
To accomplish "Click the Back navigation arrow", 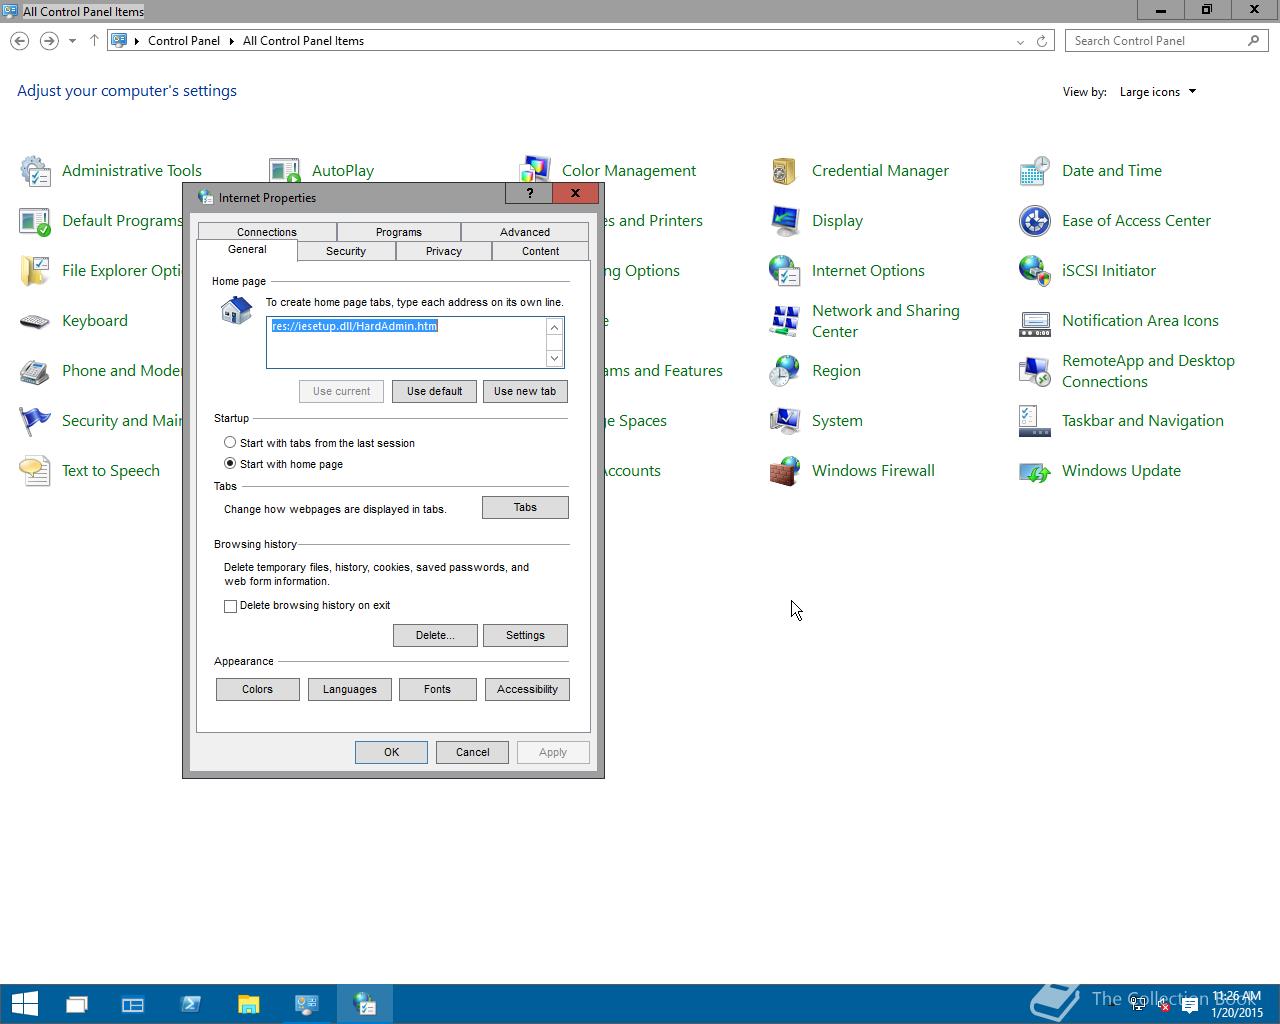I will point(19,41).
